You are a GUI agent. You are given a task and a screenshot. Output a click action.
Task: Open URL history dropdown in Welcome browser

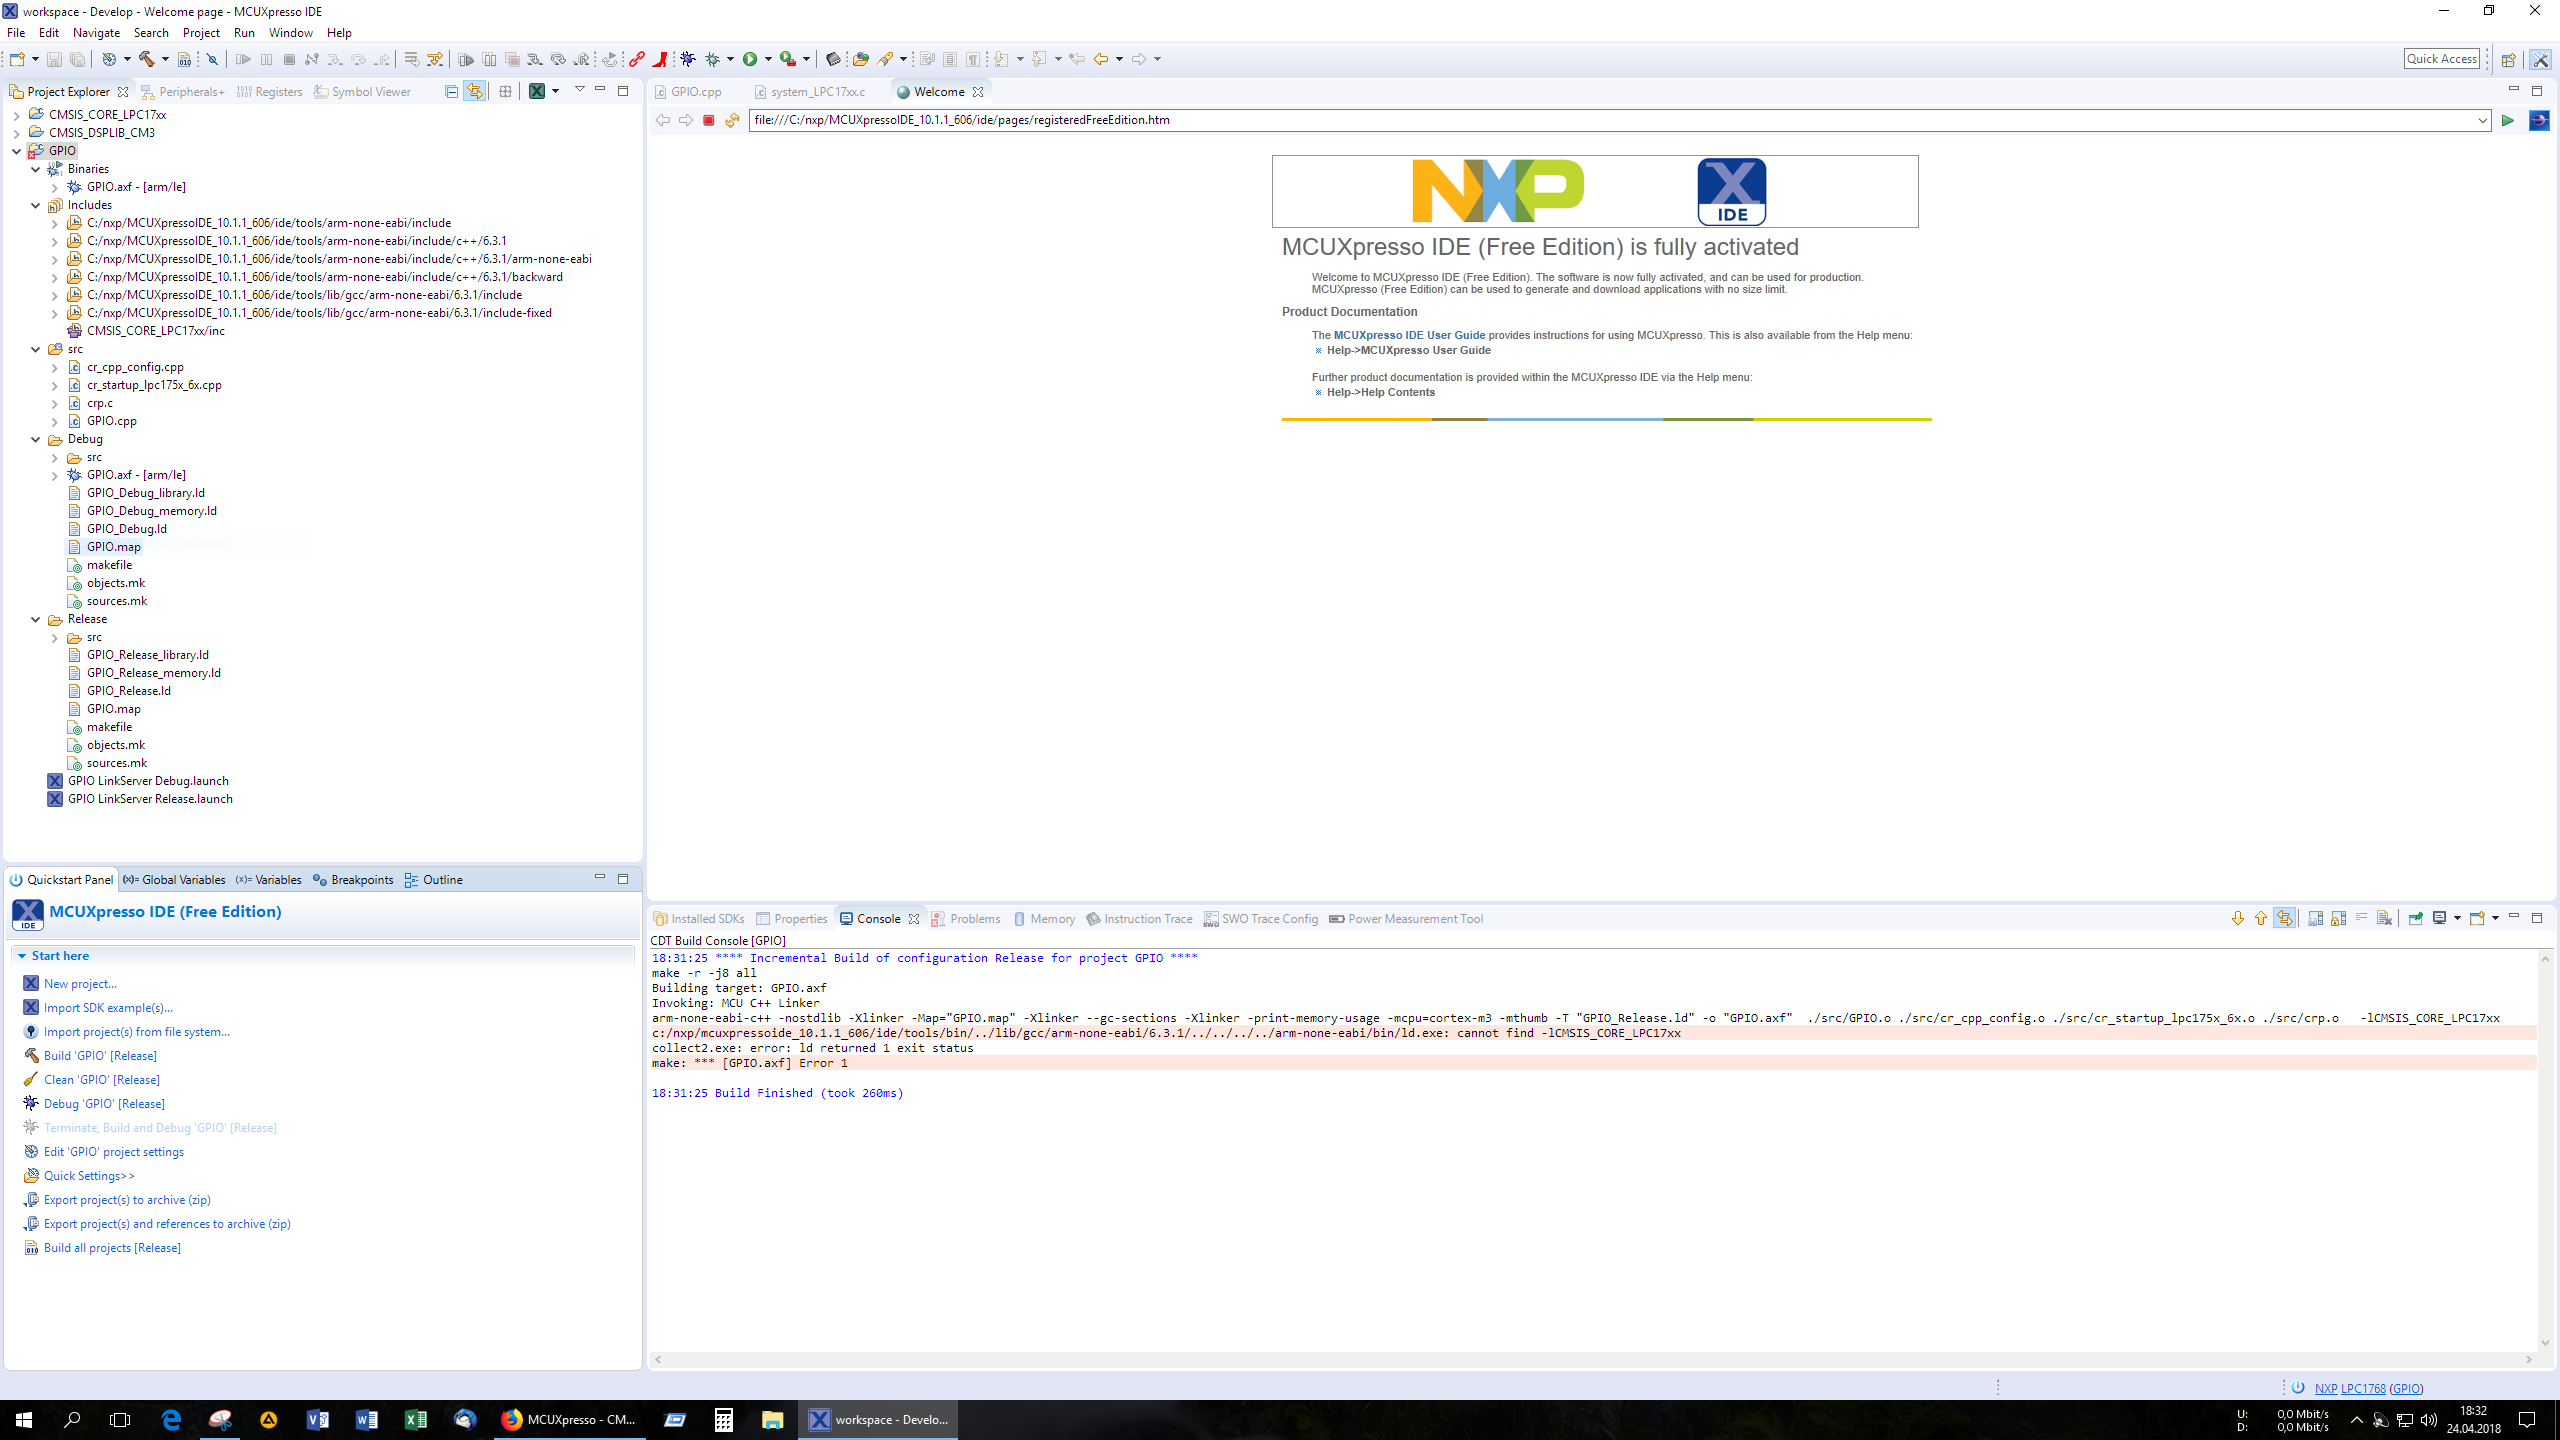coord(2482,120)
